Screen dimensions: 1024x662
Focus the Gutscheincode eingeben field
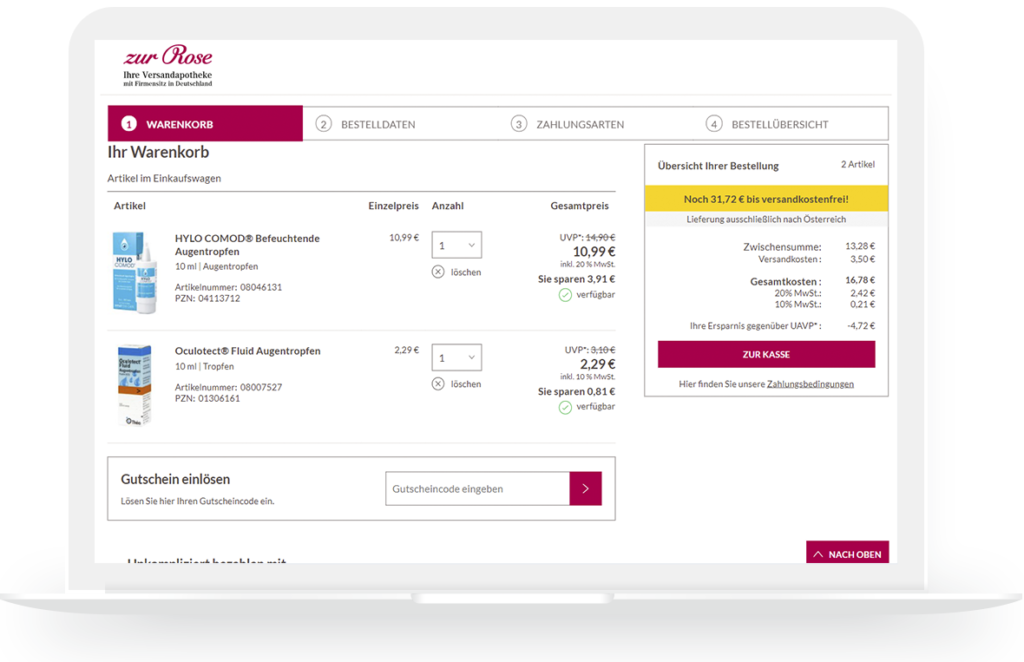click(x=477, y=489)
